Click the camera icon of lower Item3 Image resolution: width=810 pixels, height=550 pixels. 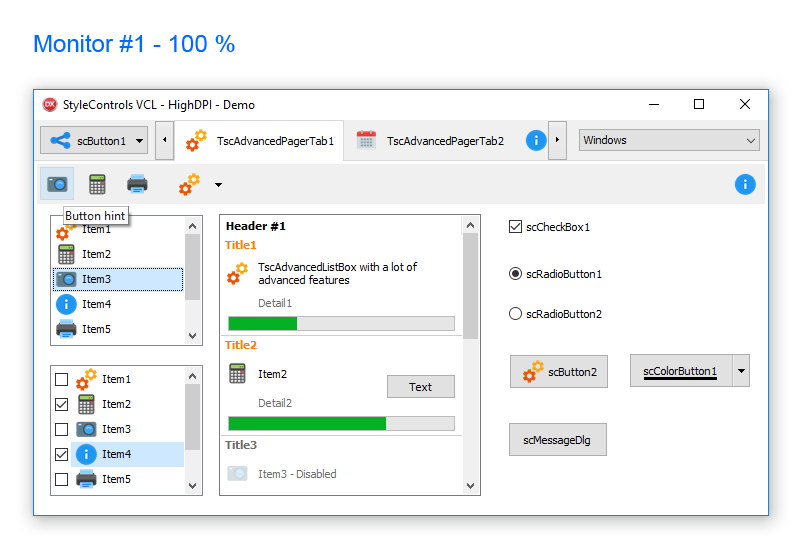point(86,429)
